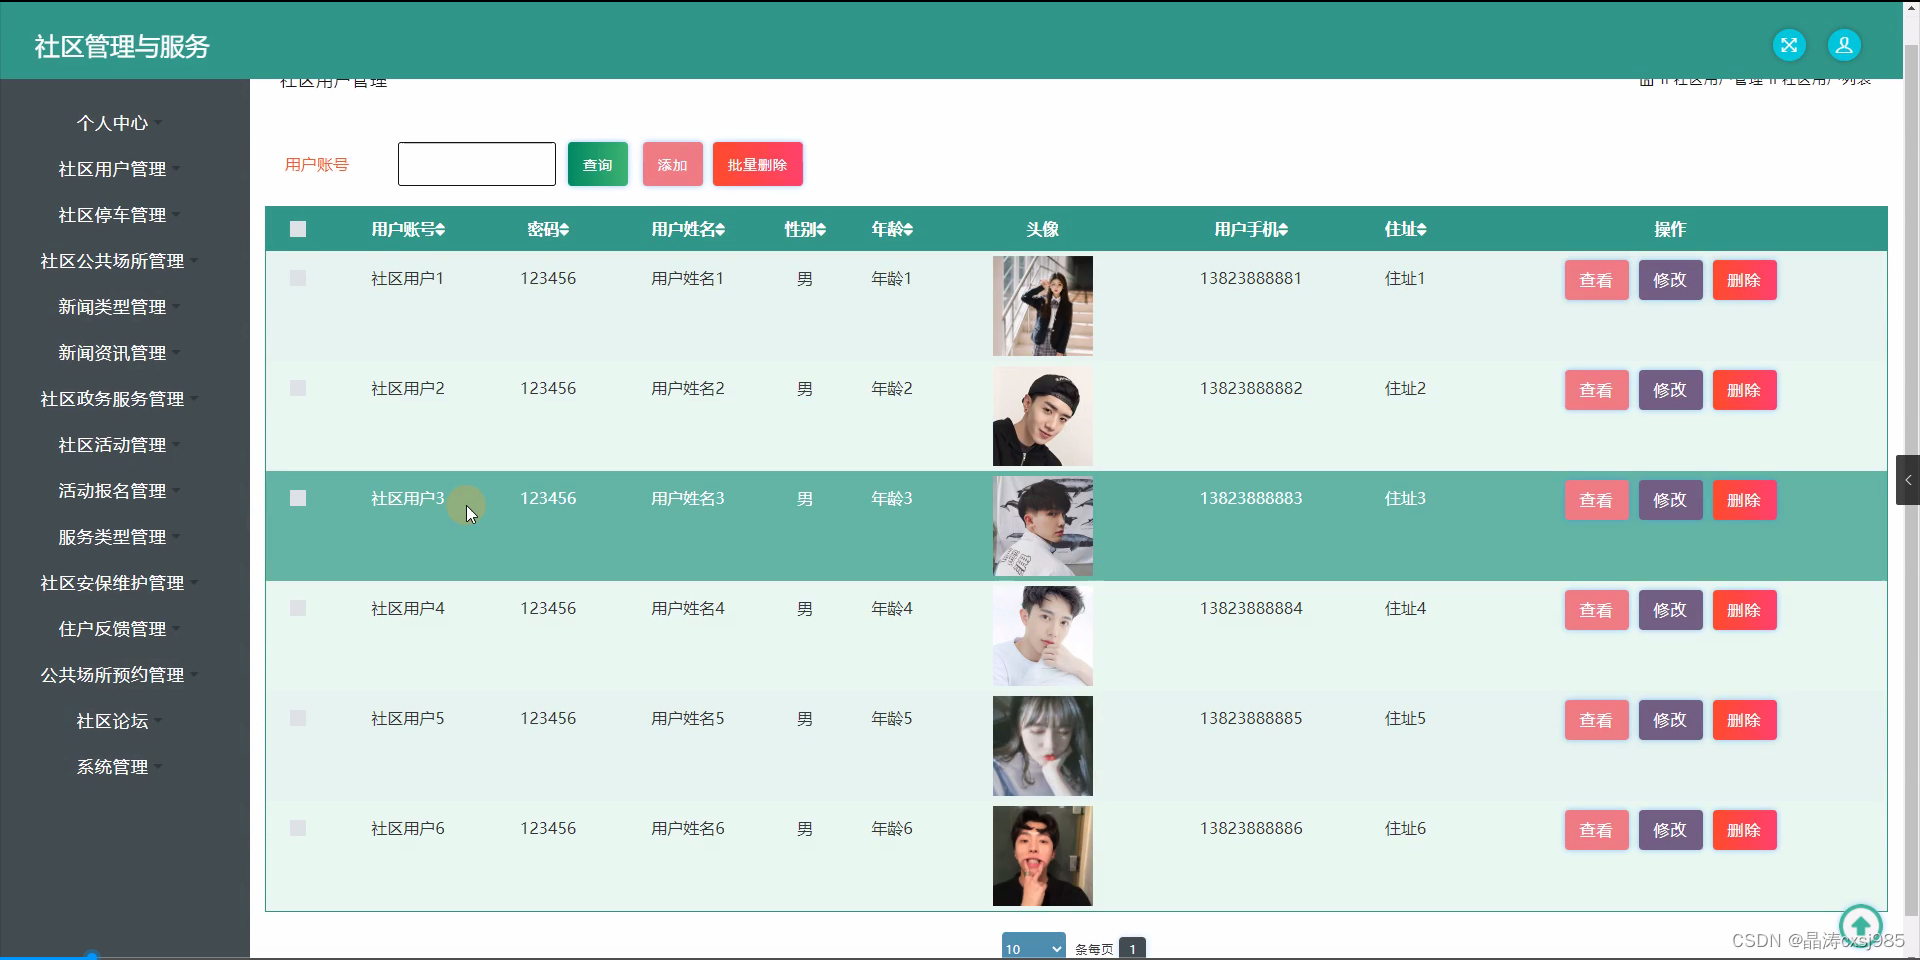Open the 10 per page dropdown
Viewport: 1920px width, 960px height.
(1034, 948)
